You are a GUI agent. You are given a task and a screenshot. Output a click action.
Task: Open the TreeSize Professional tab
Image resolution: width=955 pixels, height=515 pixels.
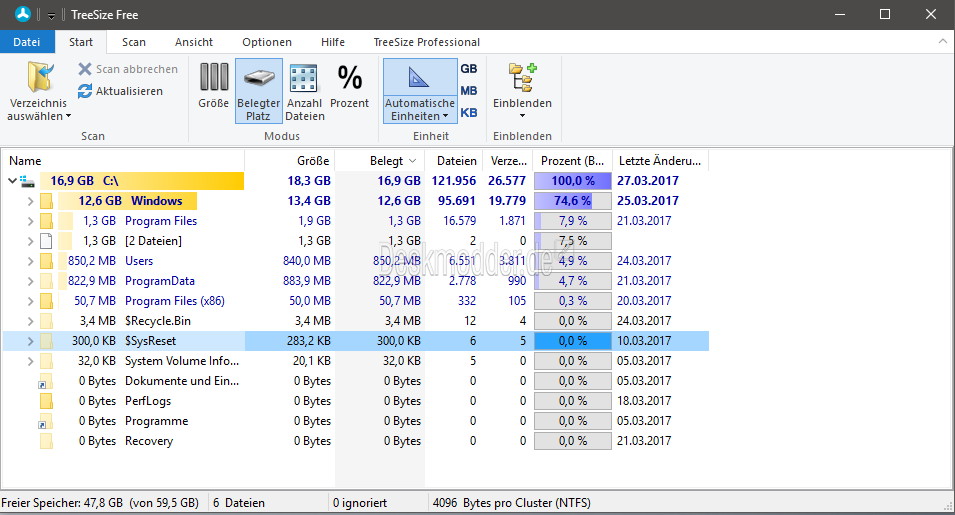pyautogui.click(x=426, y=42)
